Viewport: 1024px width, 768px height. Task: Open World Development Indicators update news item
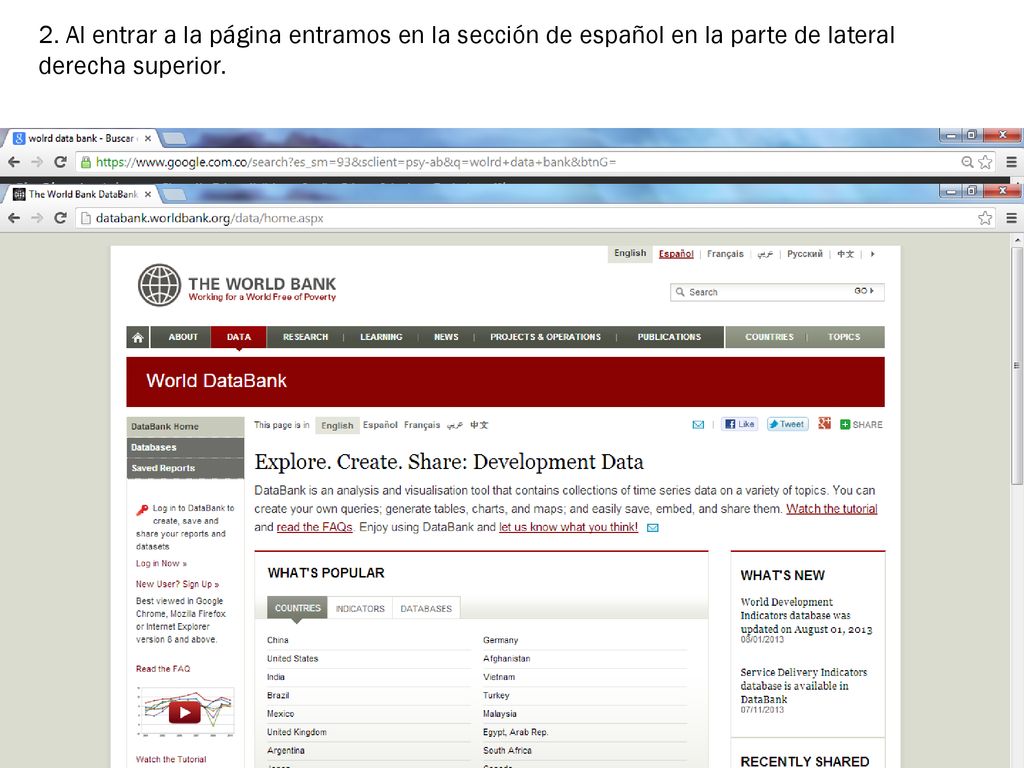[x=806, y=615]
